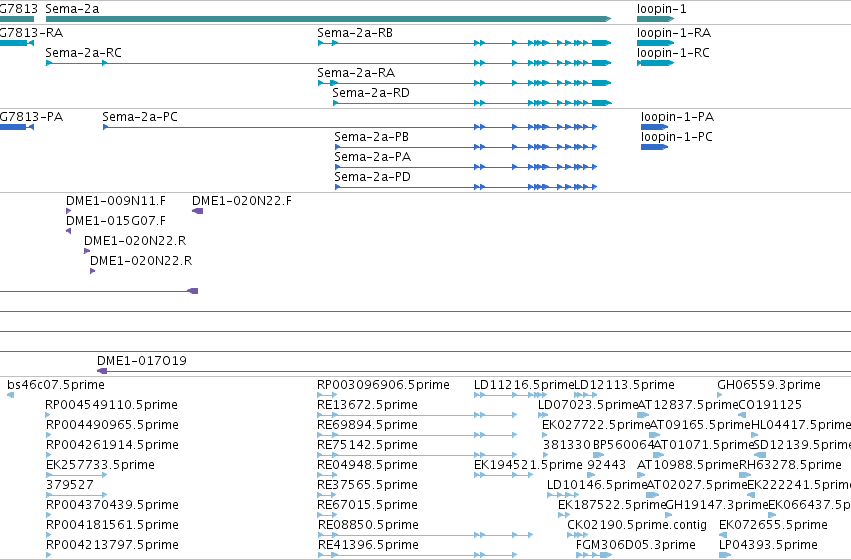Pick the RE75142.5prime EST label
The width and height of the screenshot is (851, 560).
(x=367, y=445)
